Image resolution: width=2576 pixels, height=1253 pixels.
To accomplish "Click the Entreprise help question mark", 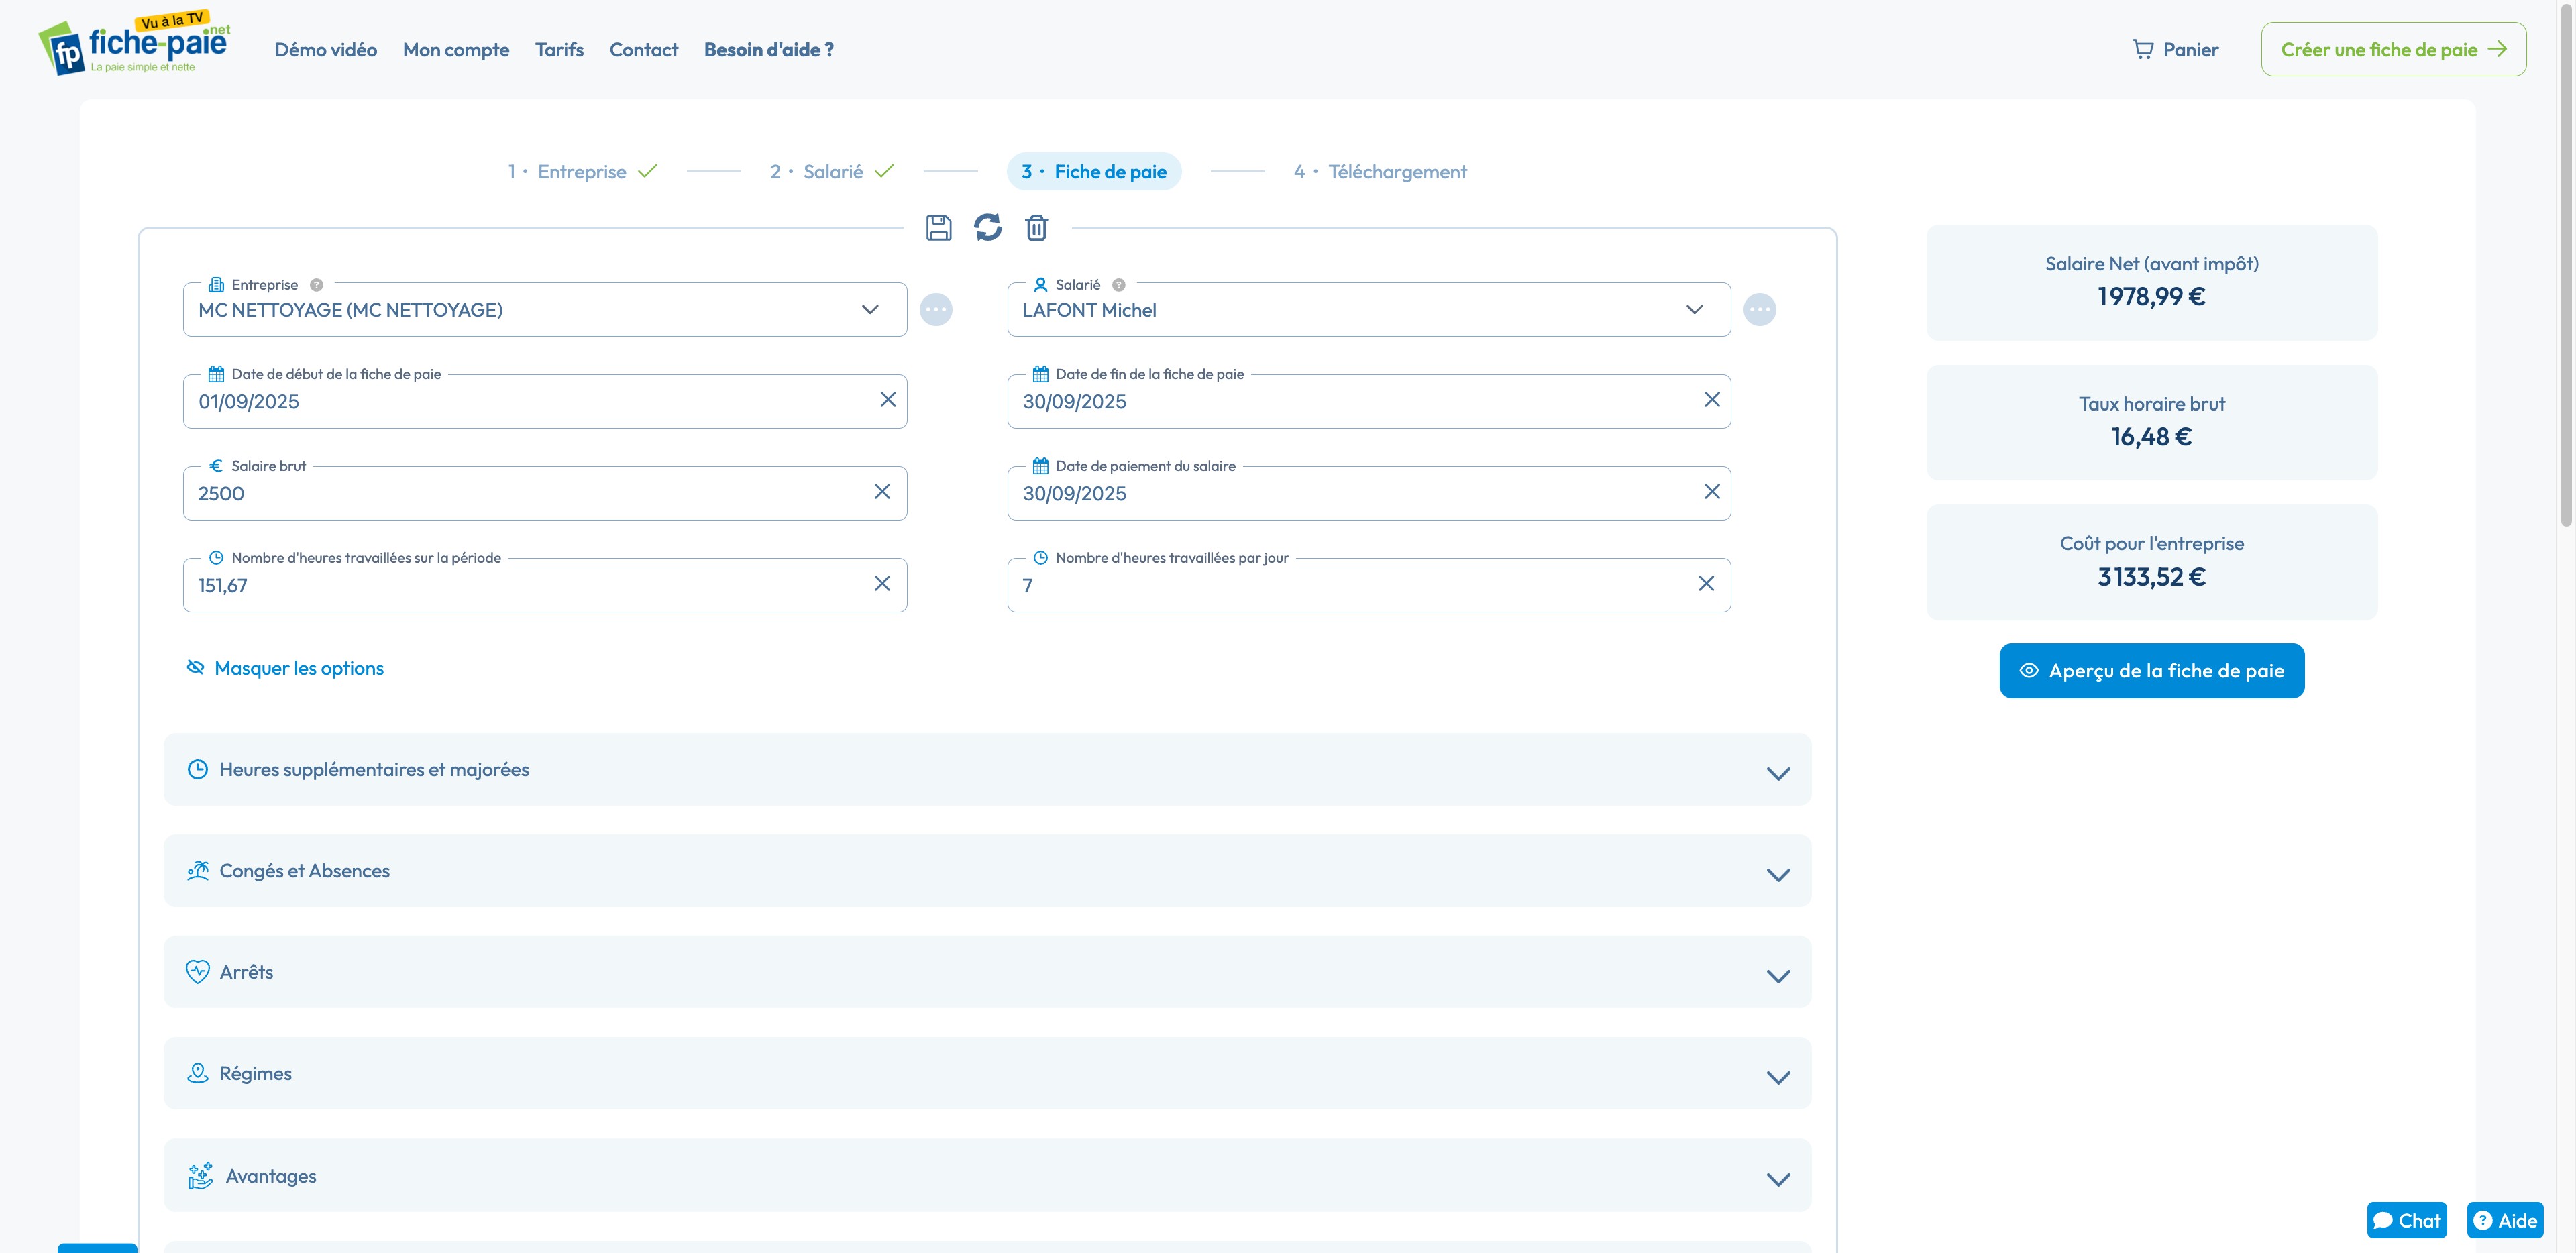I will point(316,285).
